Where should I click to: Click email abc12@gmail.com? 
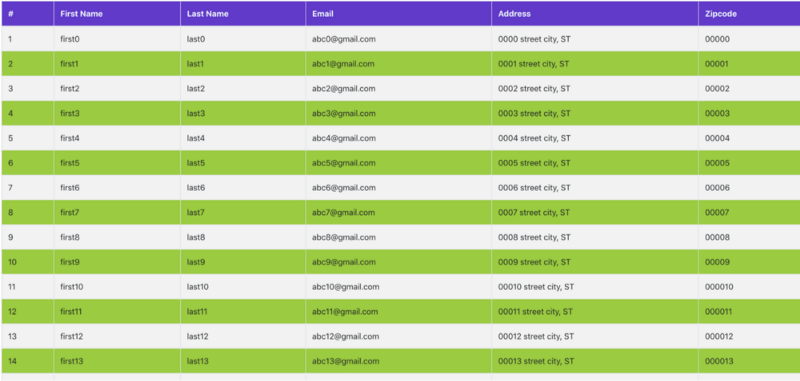346,336
